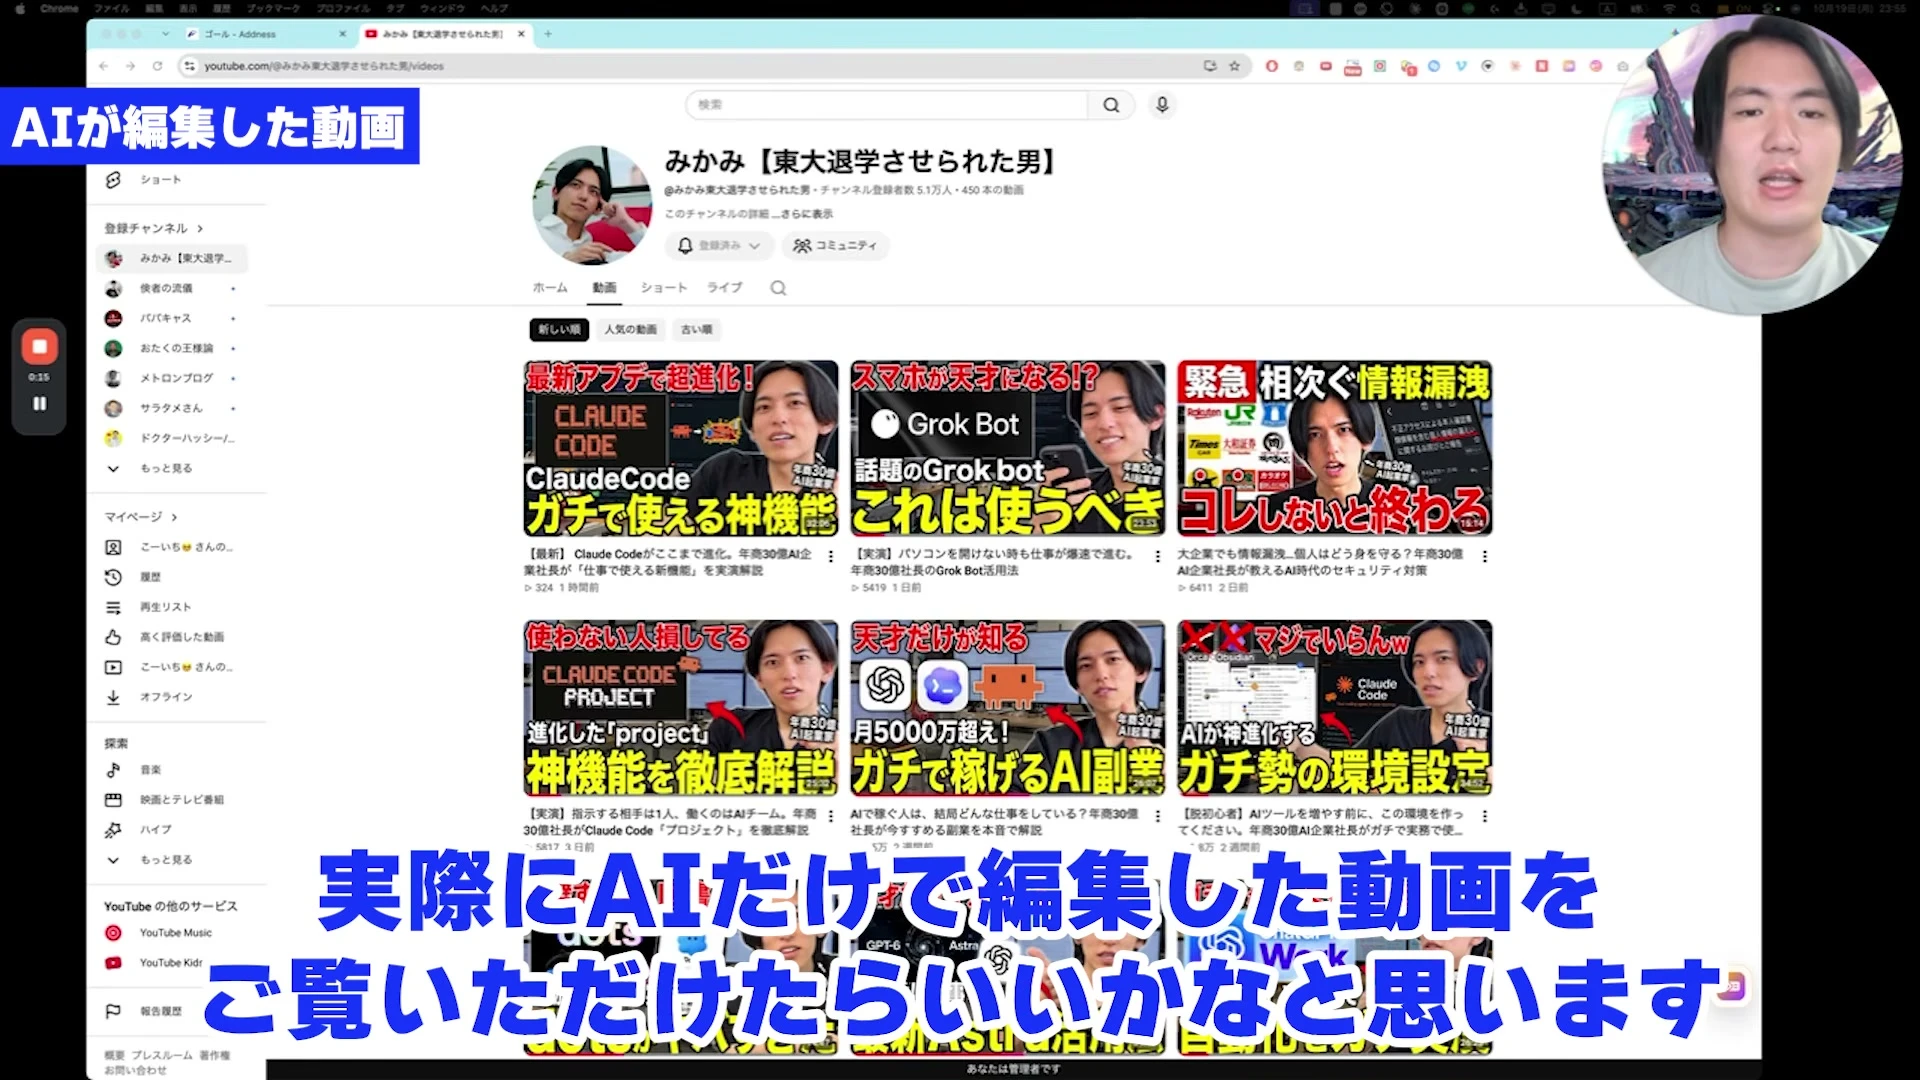Sort videos by oldest (古い順)
This screenshot has width=1920, height=1080.
tap(697, 329)
